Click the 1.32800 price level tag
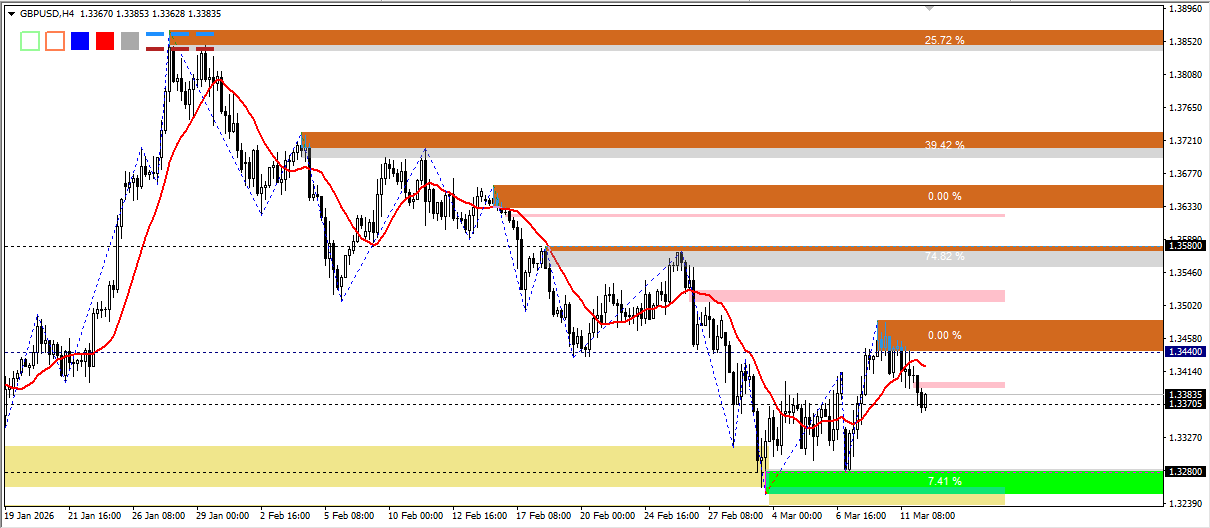 click(x=1185, y=471)
